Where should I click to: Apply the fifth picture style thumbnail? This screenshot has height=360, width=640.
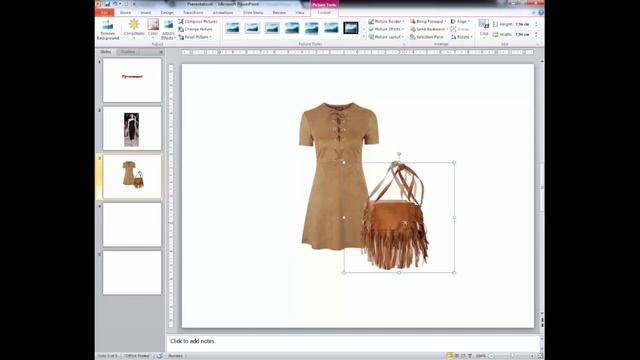click(x=311, y=28)
